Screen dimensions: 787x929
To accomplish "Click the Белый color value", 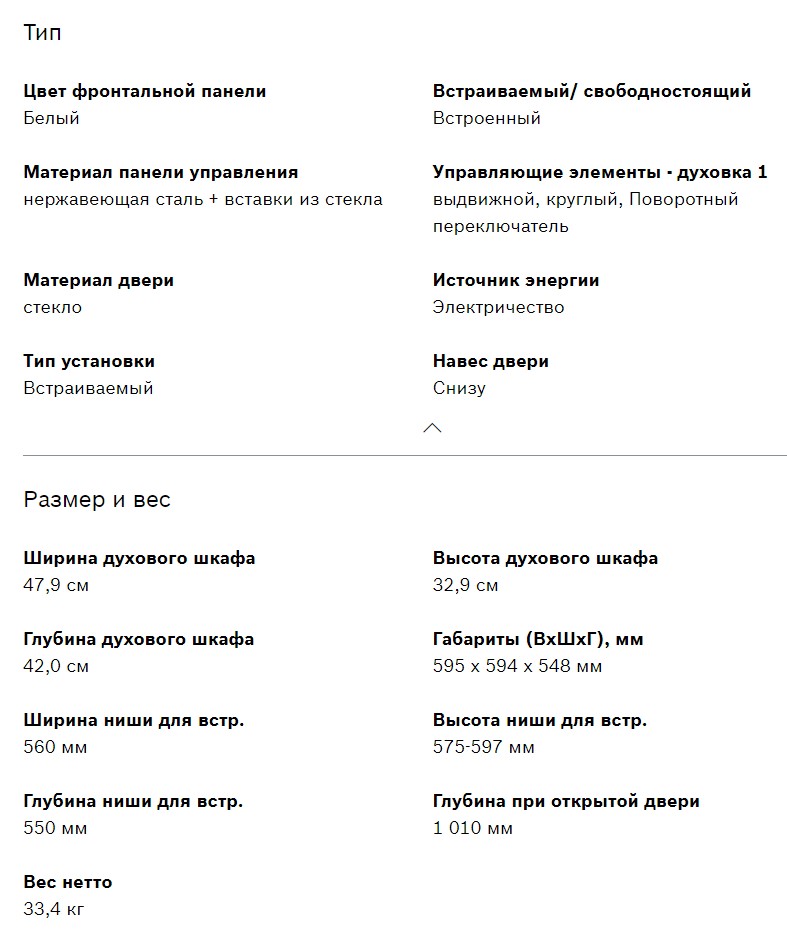I will point(51,118).
